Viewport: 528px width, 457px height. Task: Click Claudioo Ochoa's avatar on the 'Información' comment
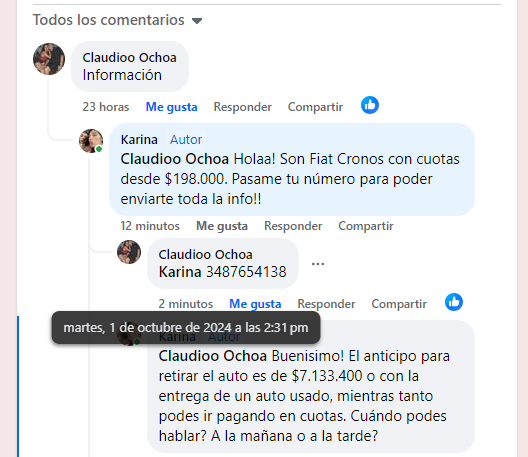coord(49,59)
